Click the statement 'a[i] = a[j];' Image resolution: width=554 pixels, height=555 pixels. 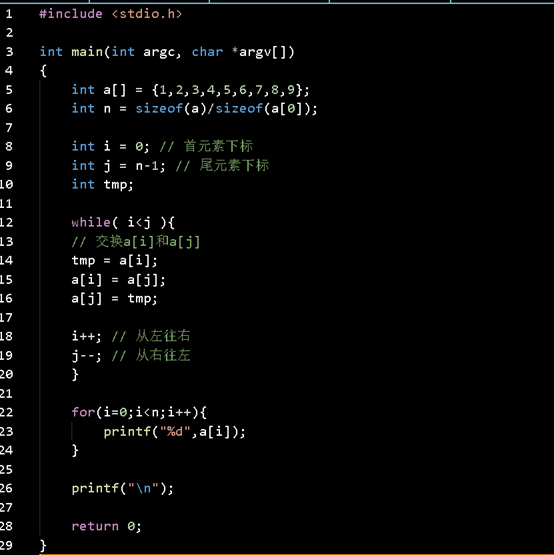pos(118,280)
